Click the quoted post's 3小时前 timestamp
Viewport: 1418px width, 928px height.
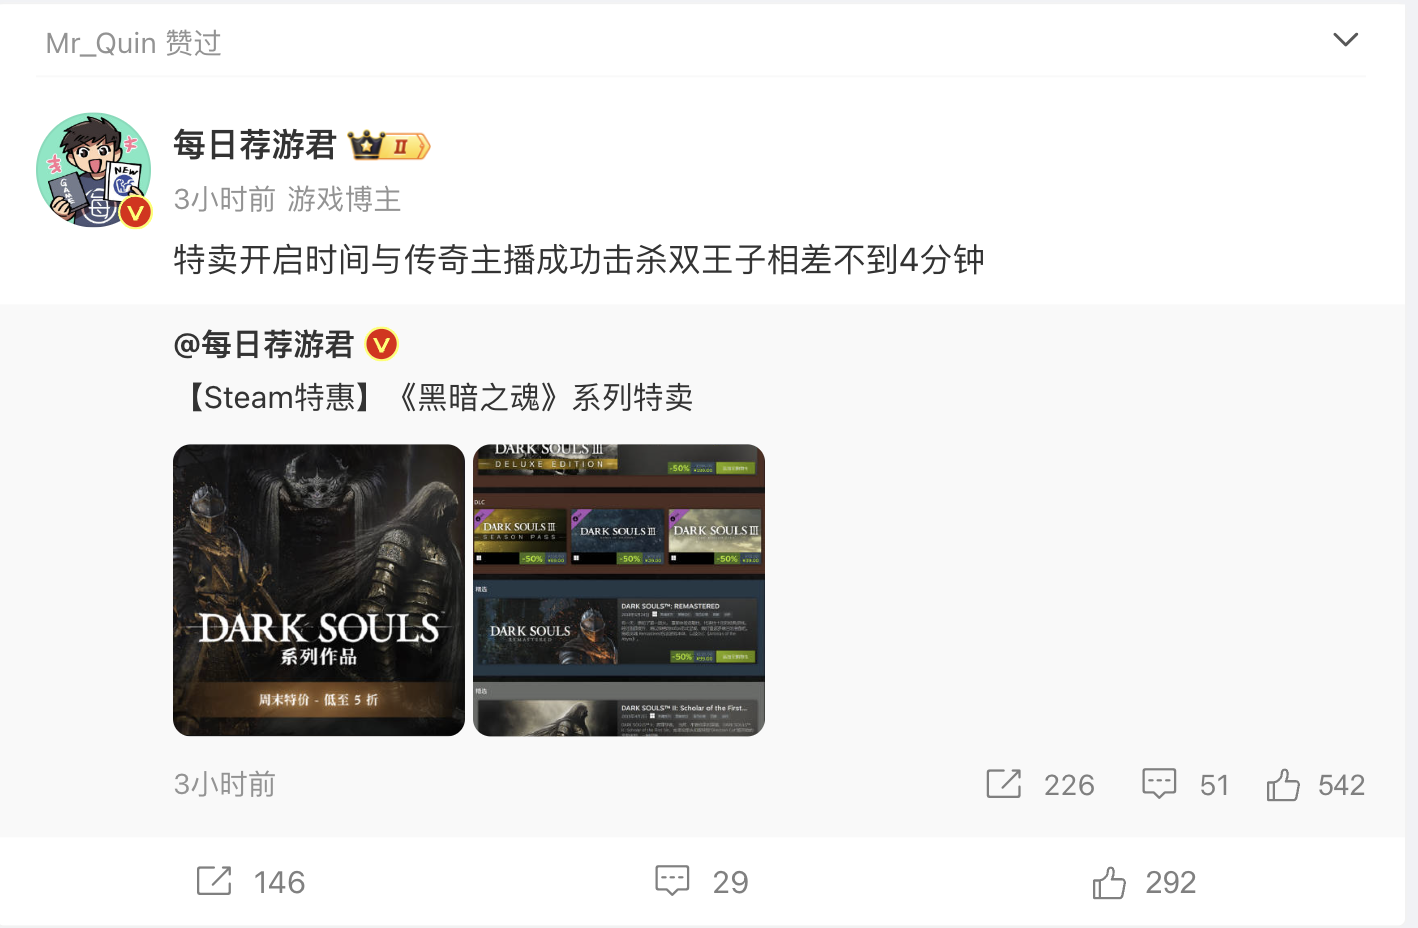pyautogui.click(x=225, y=784)
